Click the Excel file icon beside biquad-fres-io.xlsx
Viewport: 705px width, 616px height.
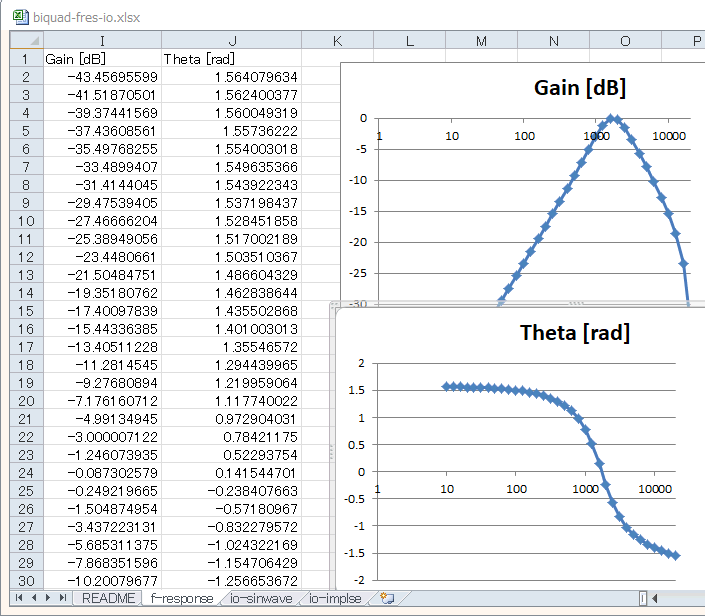click(21, 17)
